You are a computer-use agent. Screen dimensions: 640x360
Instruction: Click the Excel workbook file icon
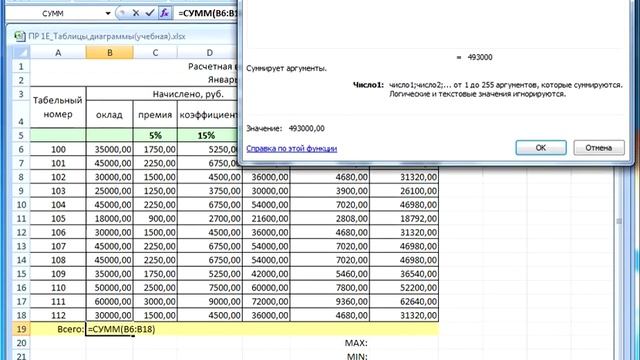coord(19,36)
